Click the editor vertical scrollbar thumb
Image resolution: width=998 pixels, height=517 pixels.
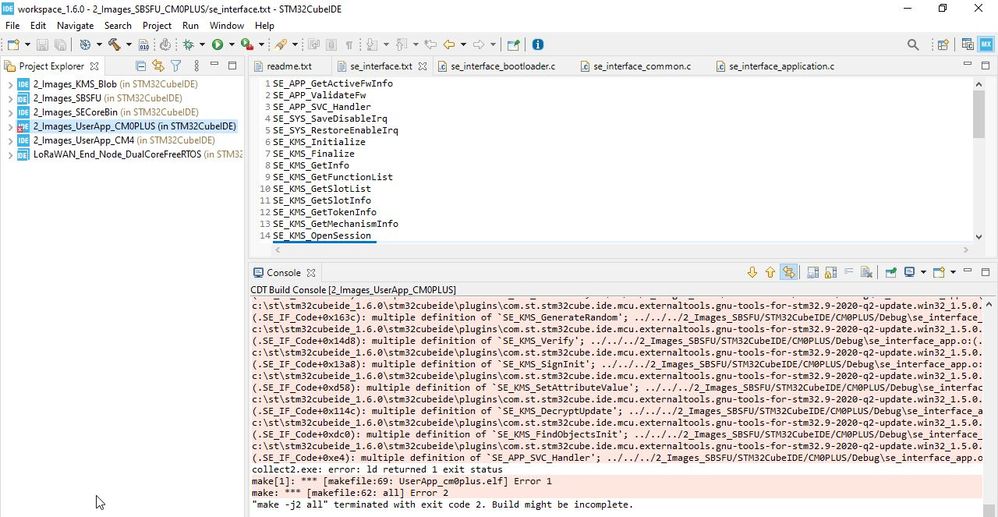pos(980,113)
